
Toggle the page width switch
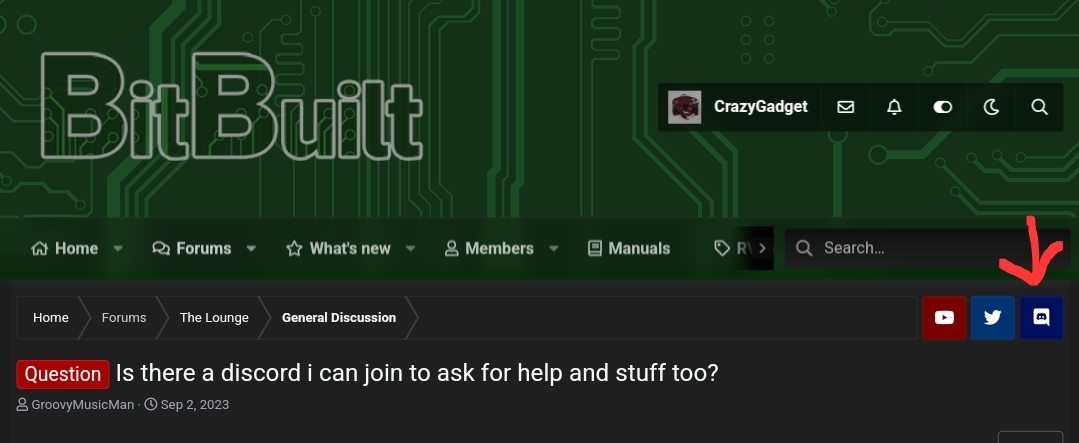pos(942,107)
